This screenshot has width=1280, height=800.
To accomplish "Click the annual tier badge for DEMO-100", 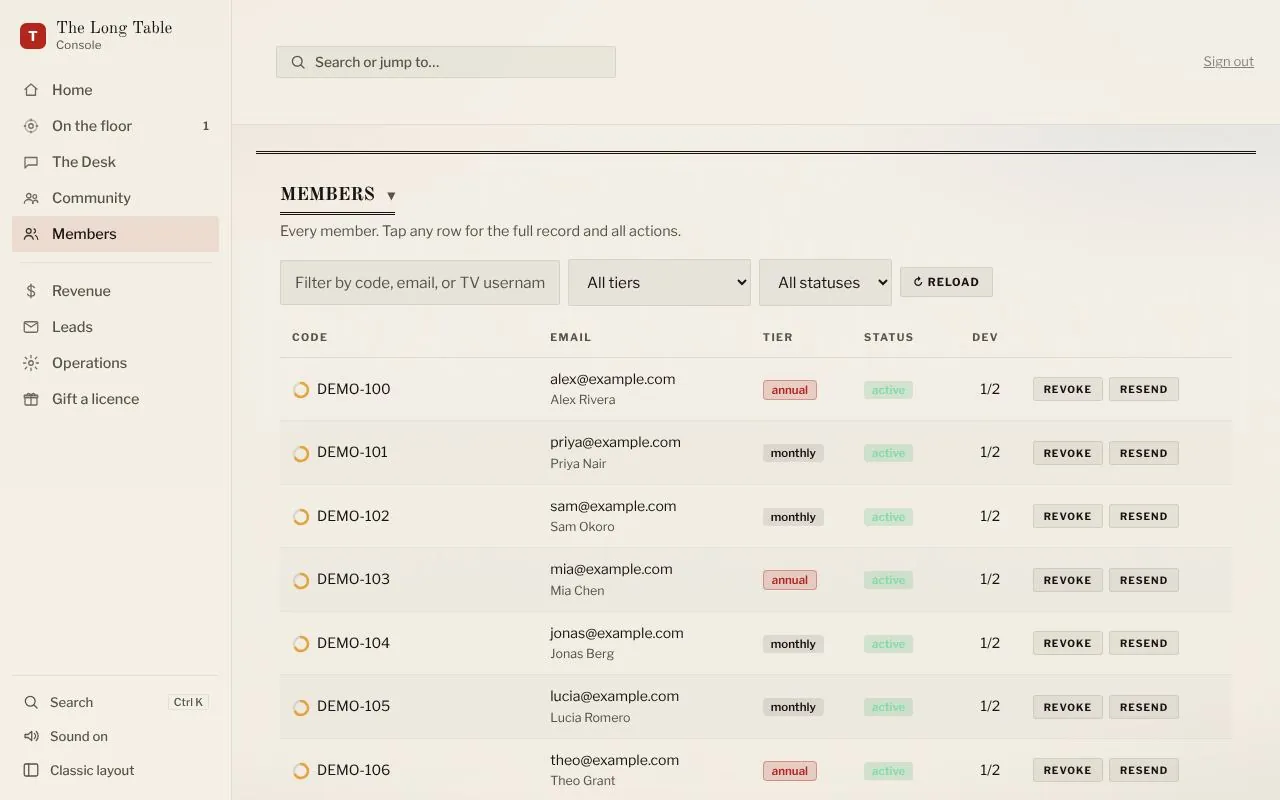I will pos(790,390).
